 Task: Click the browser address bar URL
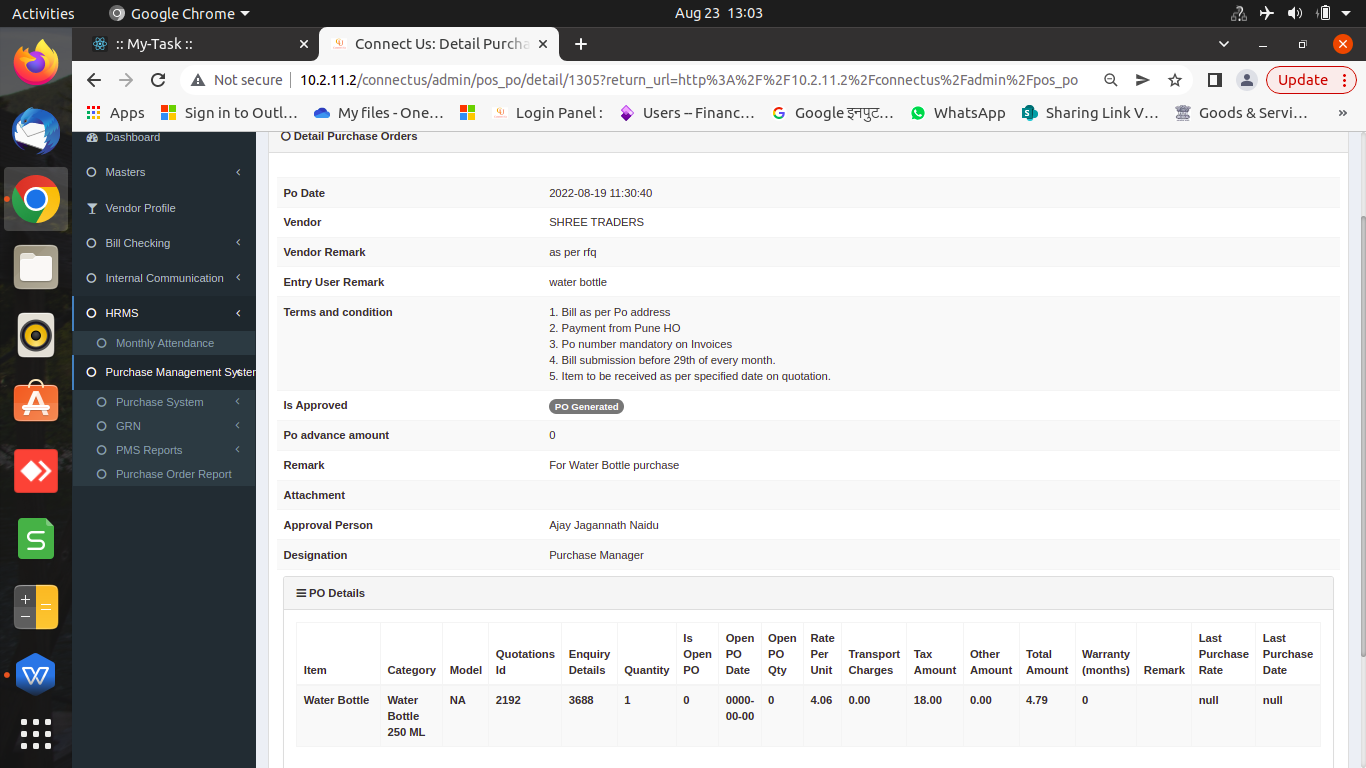tap(689, 80)
